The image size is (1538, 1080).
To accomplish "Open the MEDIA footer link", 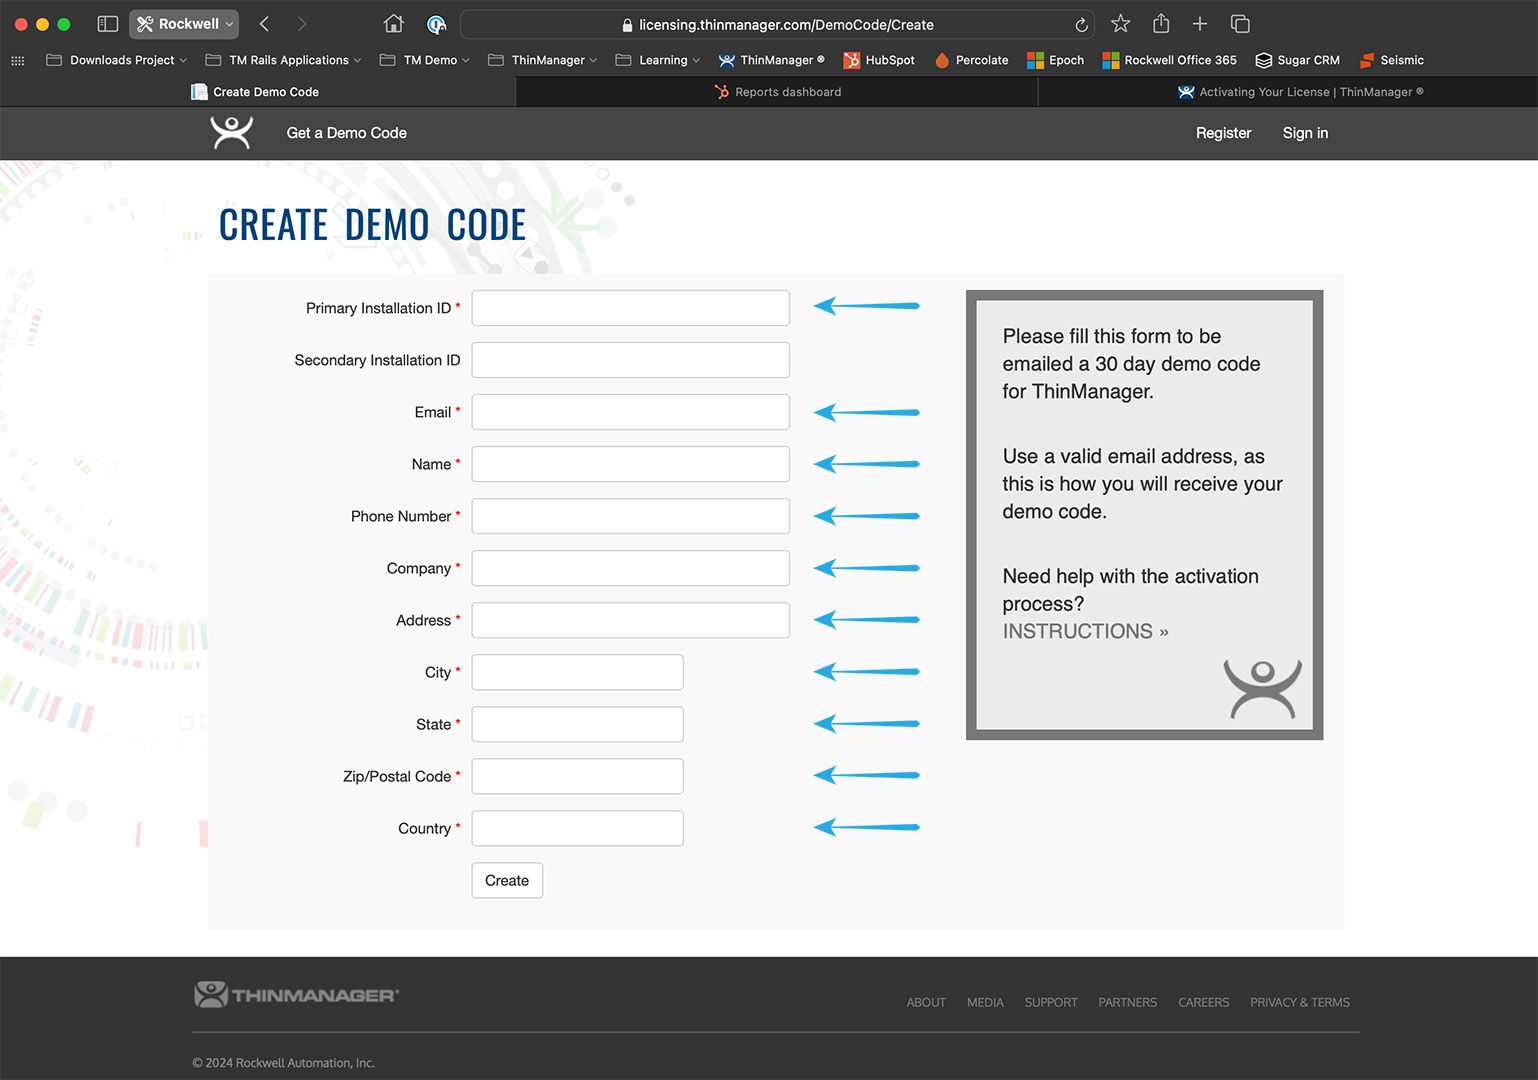I will coord(985,1002).
